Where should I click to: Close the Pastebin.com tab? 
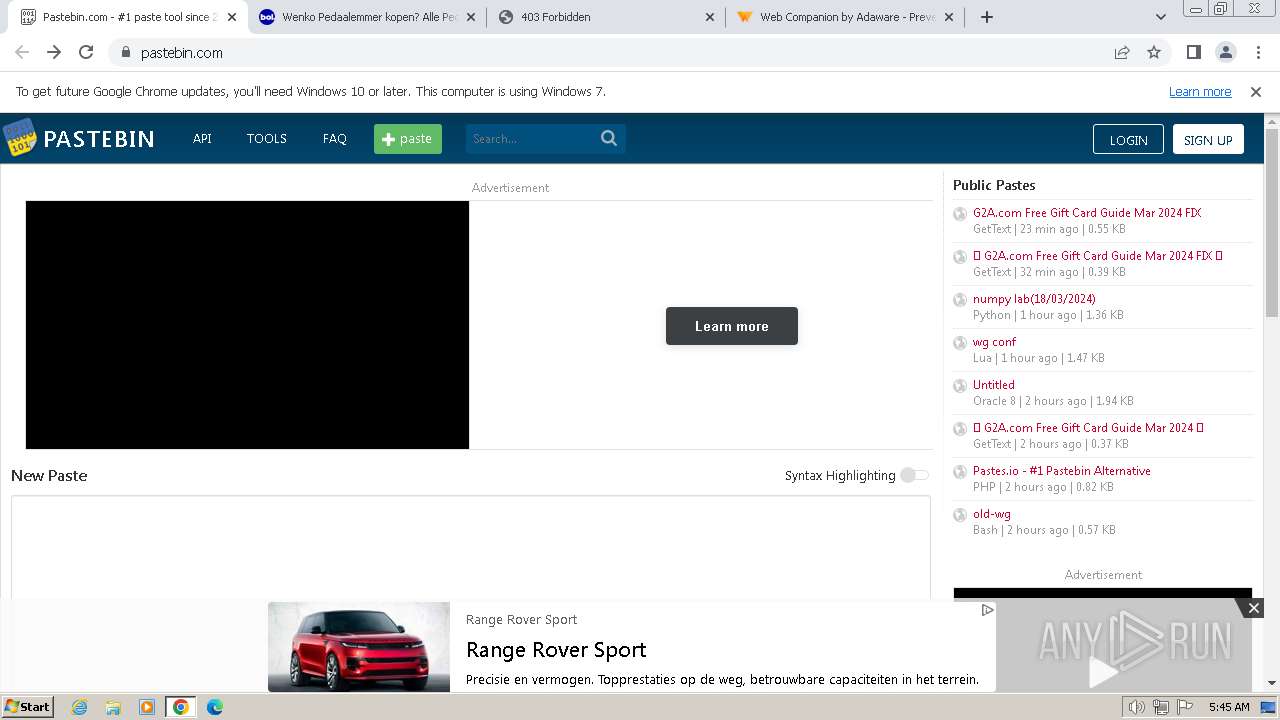(232, 17)
